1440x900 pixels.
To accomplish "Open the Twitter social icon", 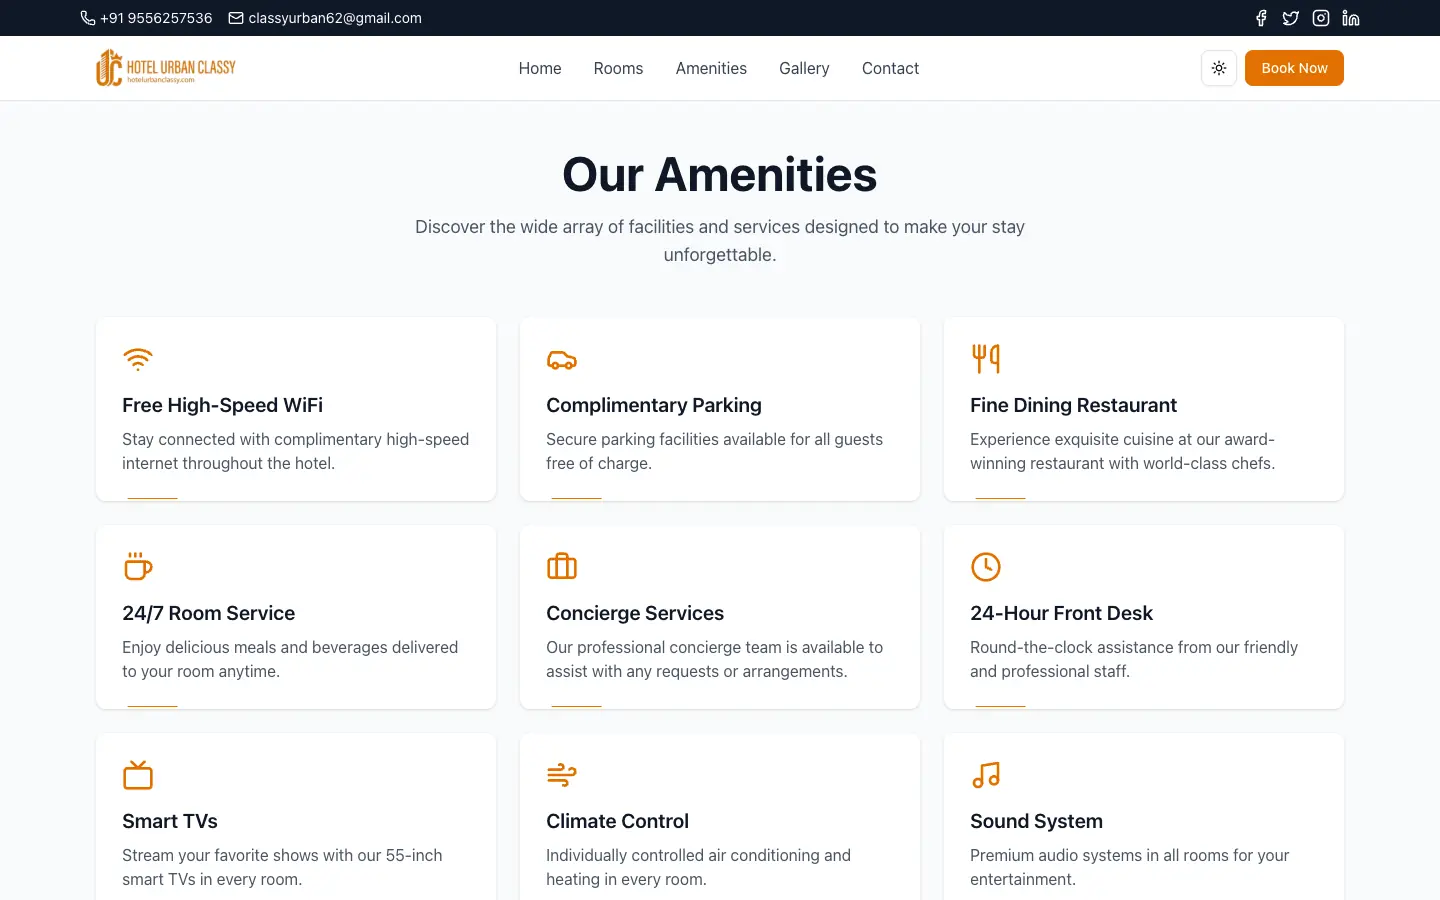I will point(1291,18).
